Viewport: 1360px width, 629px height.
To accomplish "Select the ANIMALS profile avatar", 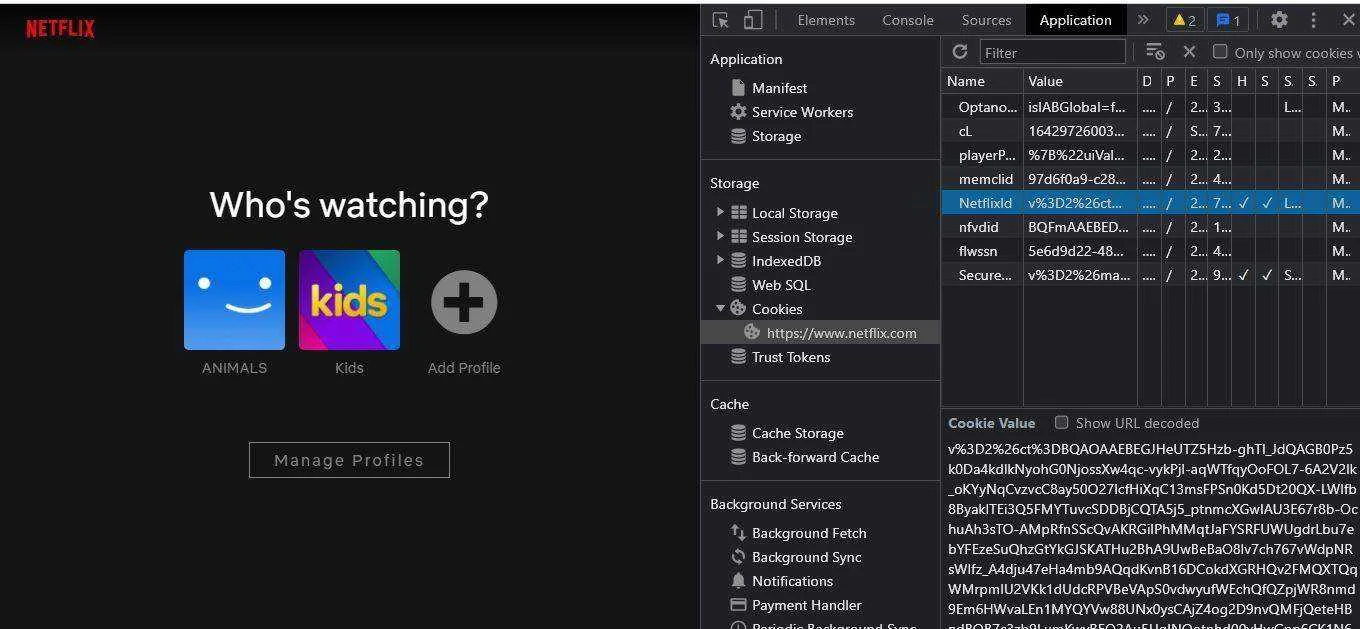I will click(x=234, y=300).
